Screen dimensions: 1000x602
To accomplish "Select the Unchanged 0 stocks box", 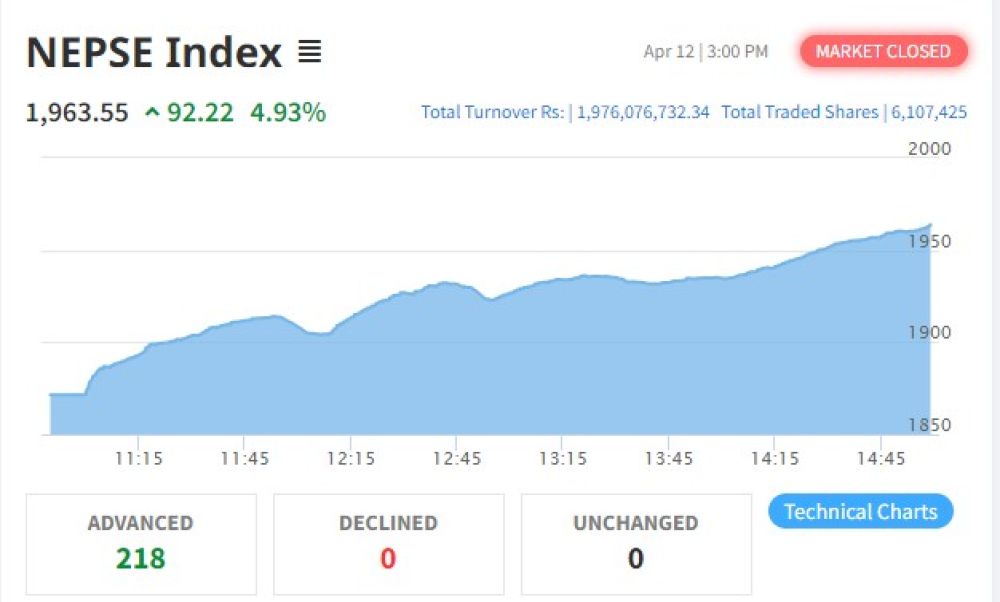I will click(636, 544).
